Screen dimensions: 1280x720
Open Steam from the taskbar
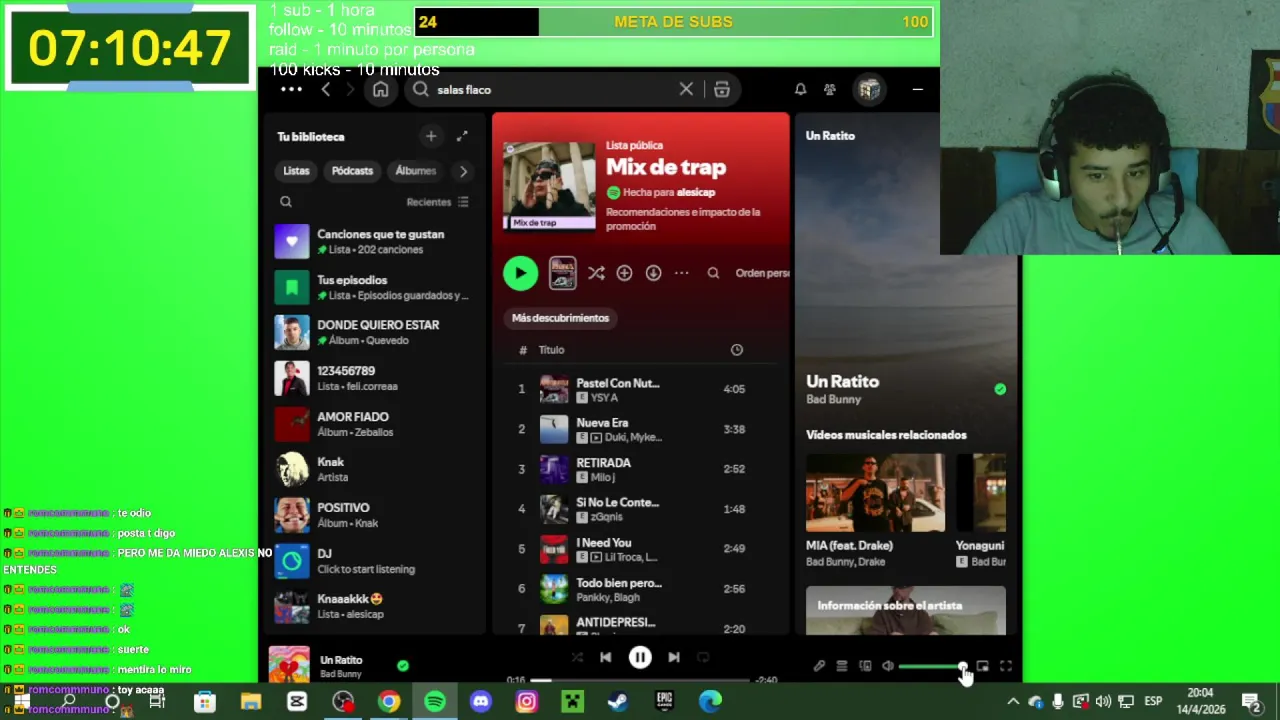click(x=618, y=702)
